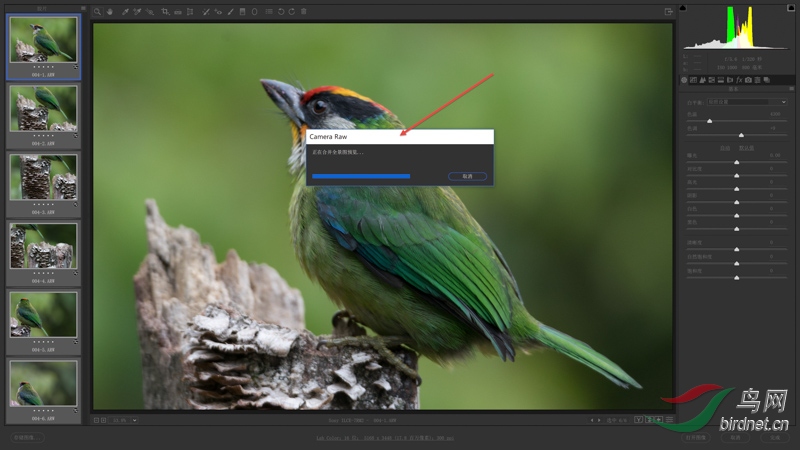
Task: Click the rotate clockwise icon
Action: click(x=291, y=12)
